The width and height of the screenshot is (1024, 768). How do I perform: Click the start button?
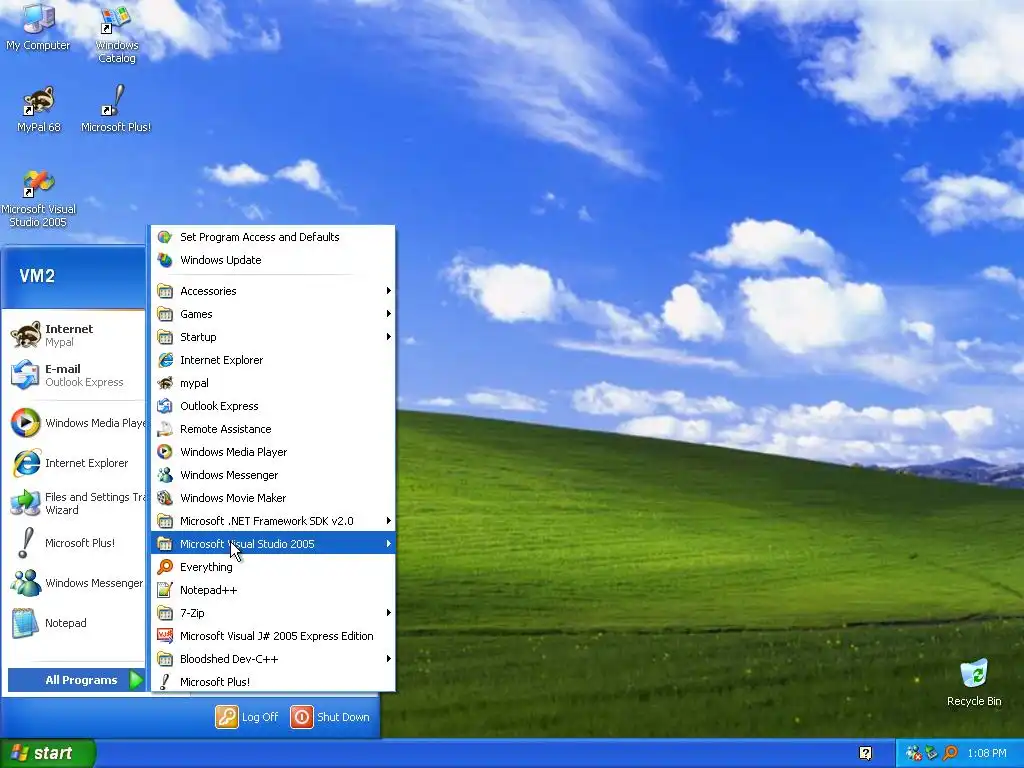[x=47, y=753]
